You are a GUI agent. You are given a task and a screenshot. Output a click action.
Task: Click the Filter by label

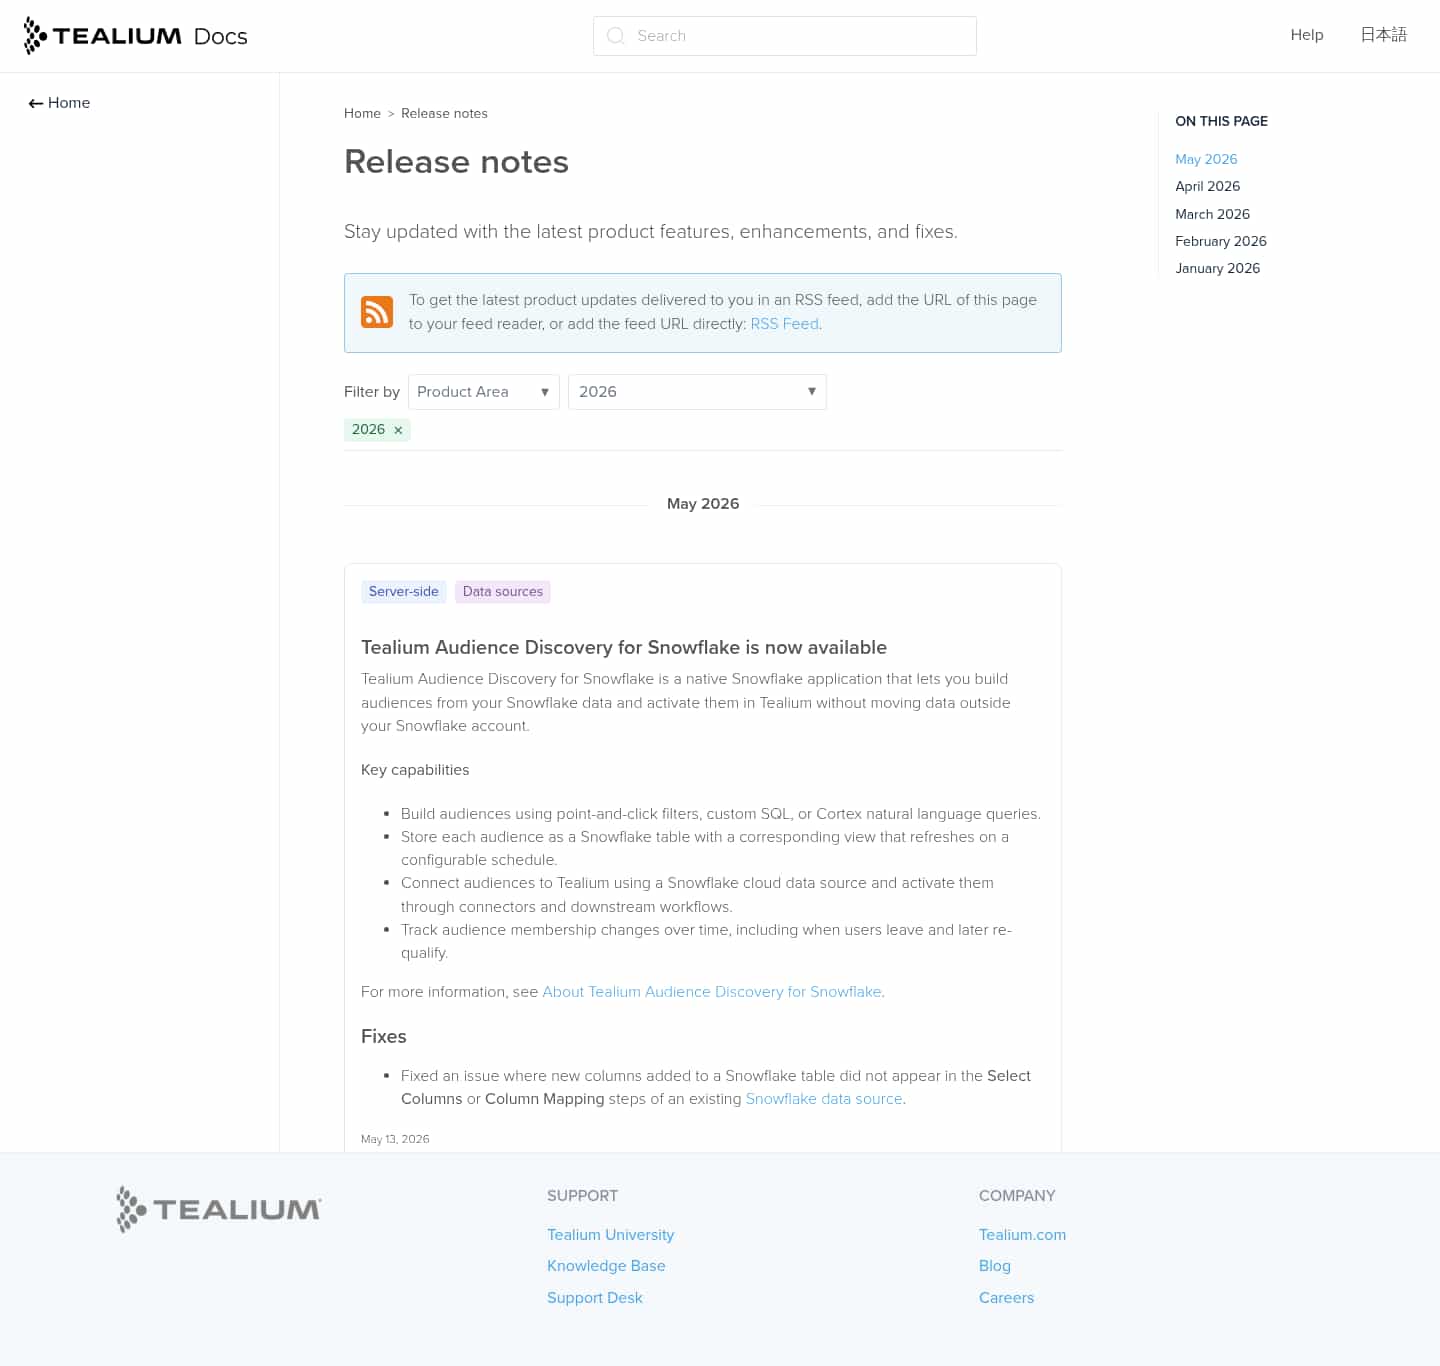coord(372,392)
